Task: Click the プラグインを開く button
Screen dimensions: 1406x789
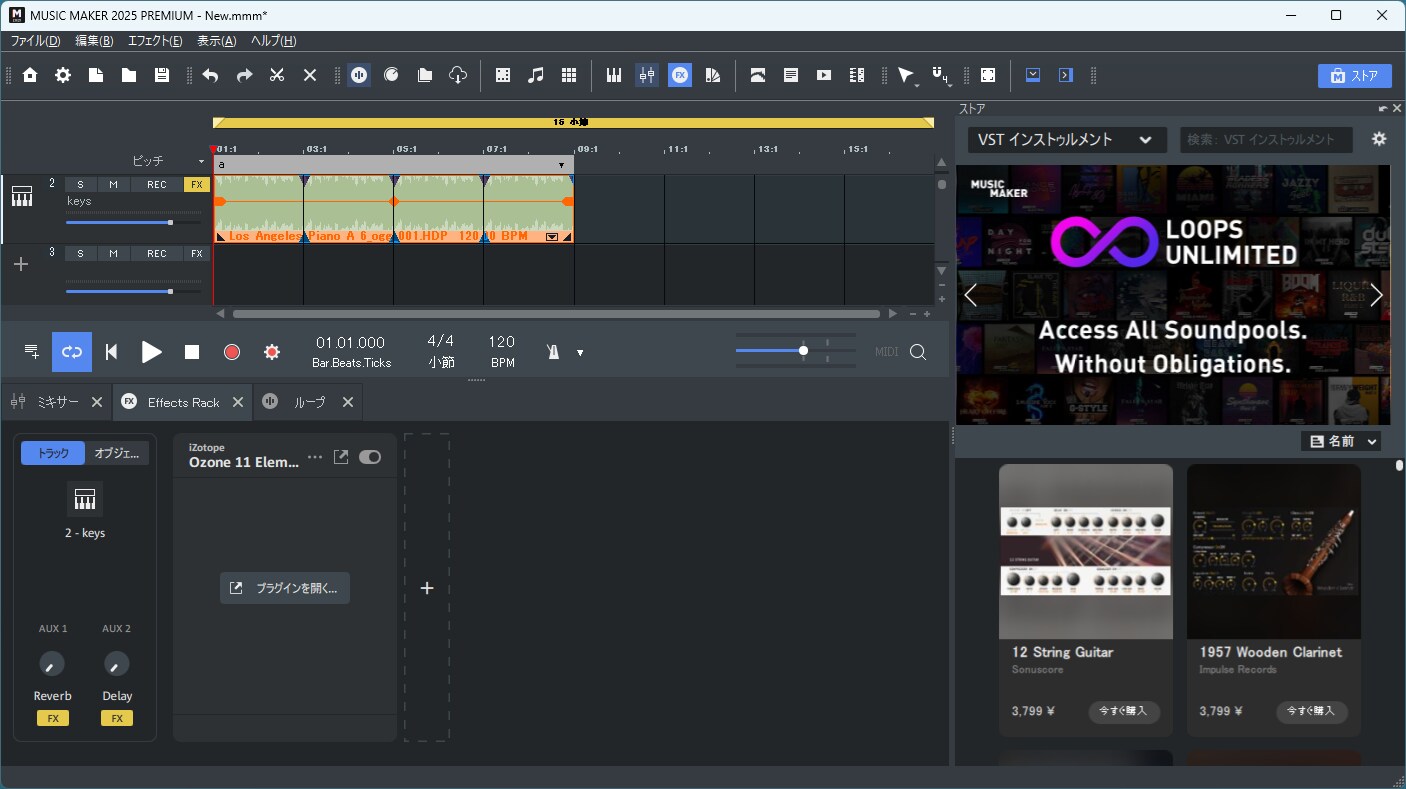Action: (x=285, y=588)
